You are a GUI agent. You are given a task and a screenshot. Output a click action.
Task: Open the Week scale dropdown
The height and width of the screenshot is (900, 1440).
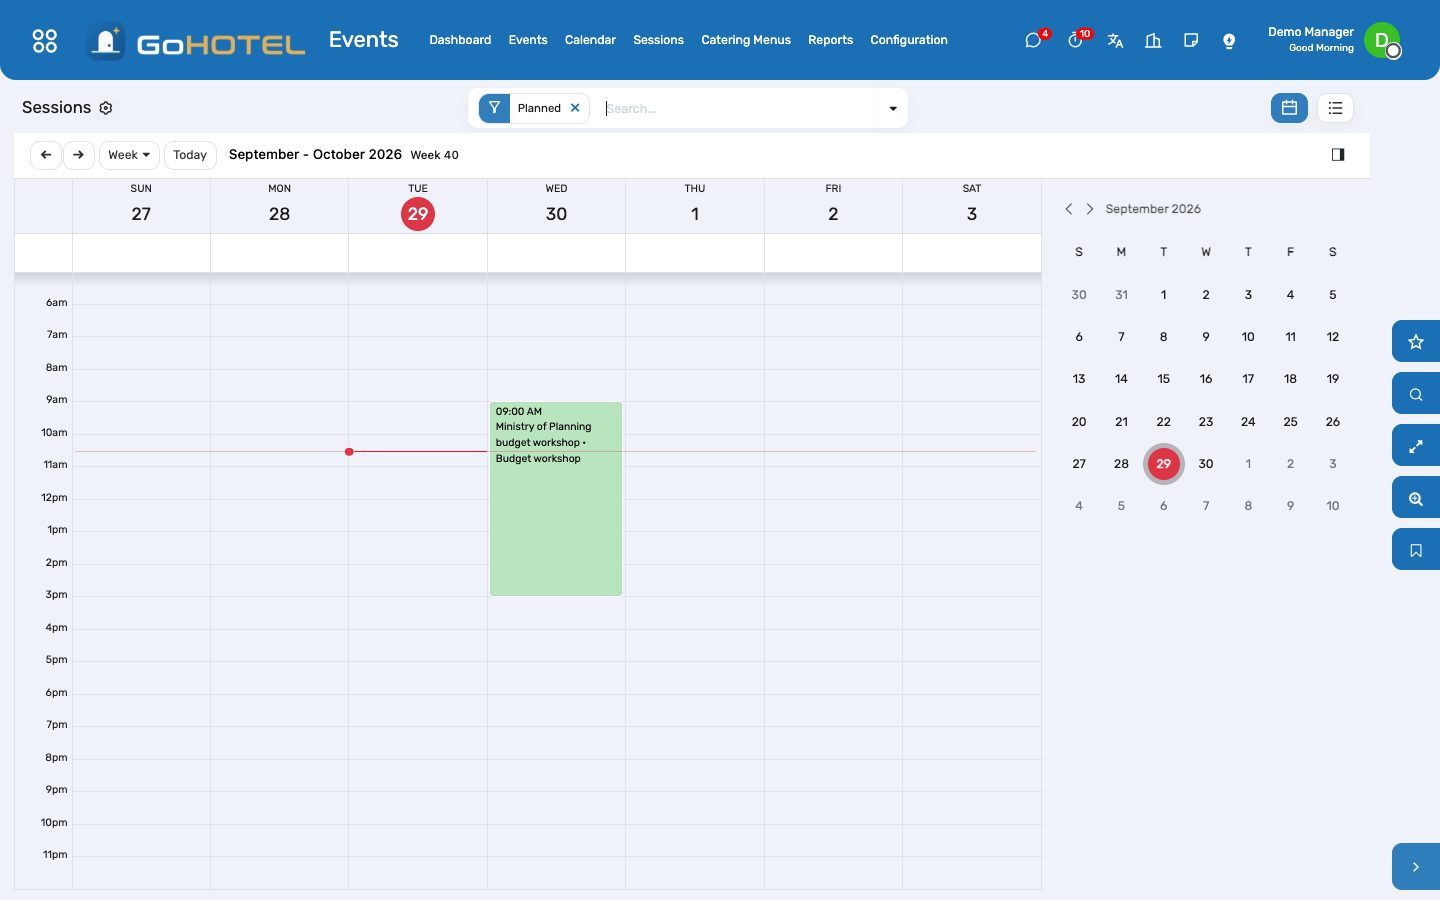point(129,155)
